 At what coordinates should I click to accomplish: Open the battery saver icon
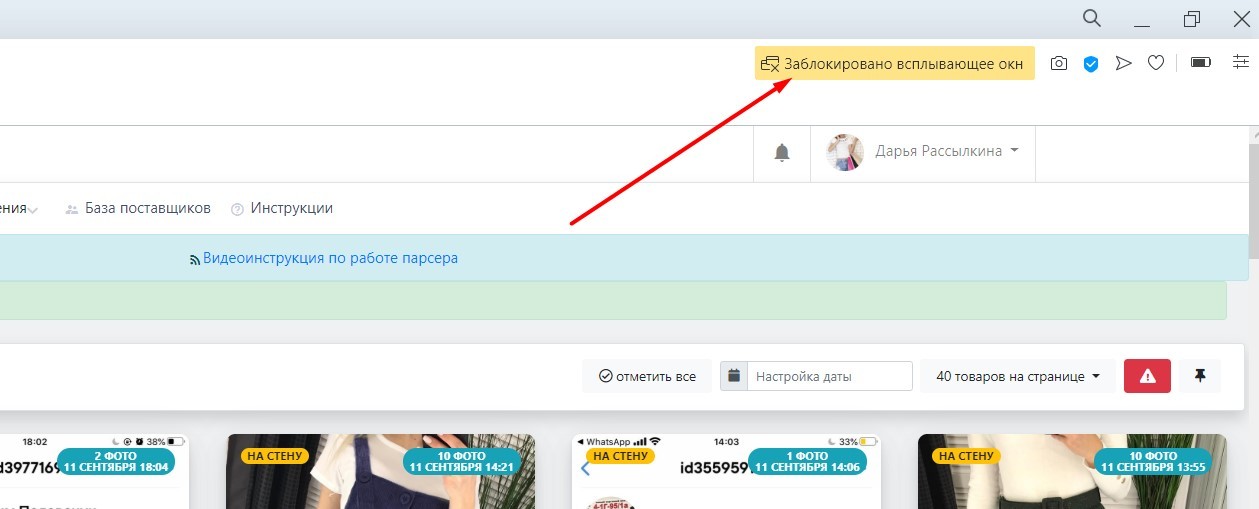[1201, 63]
